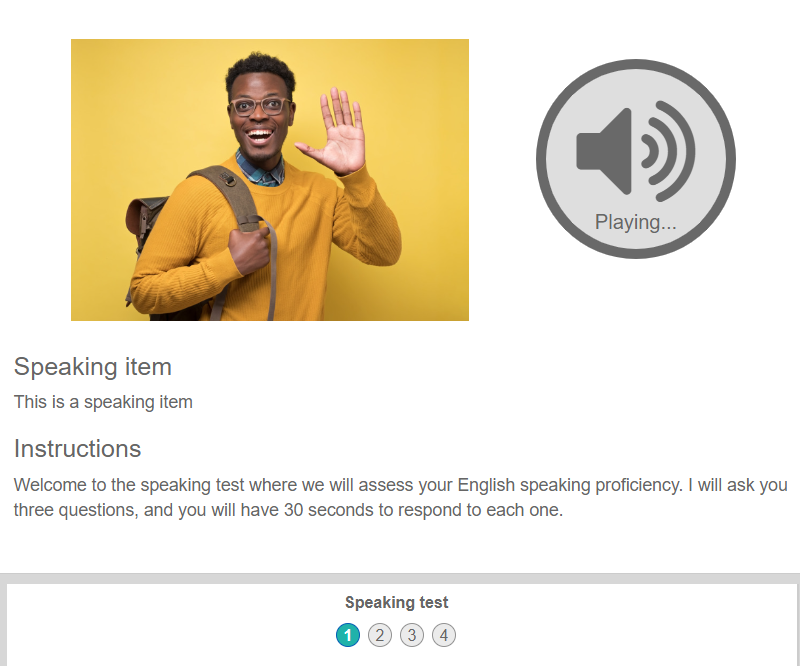The width and height of the screenshot is (800, 666).
Task: Select the "This is a speaking item" text
Action: pos(103,402)
